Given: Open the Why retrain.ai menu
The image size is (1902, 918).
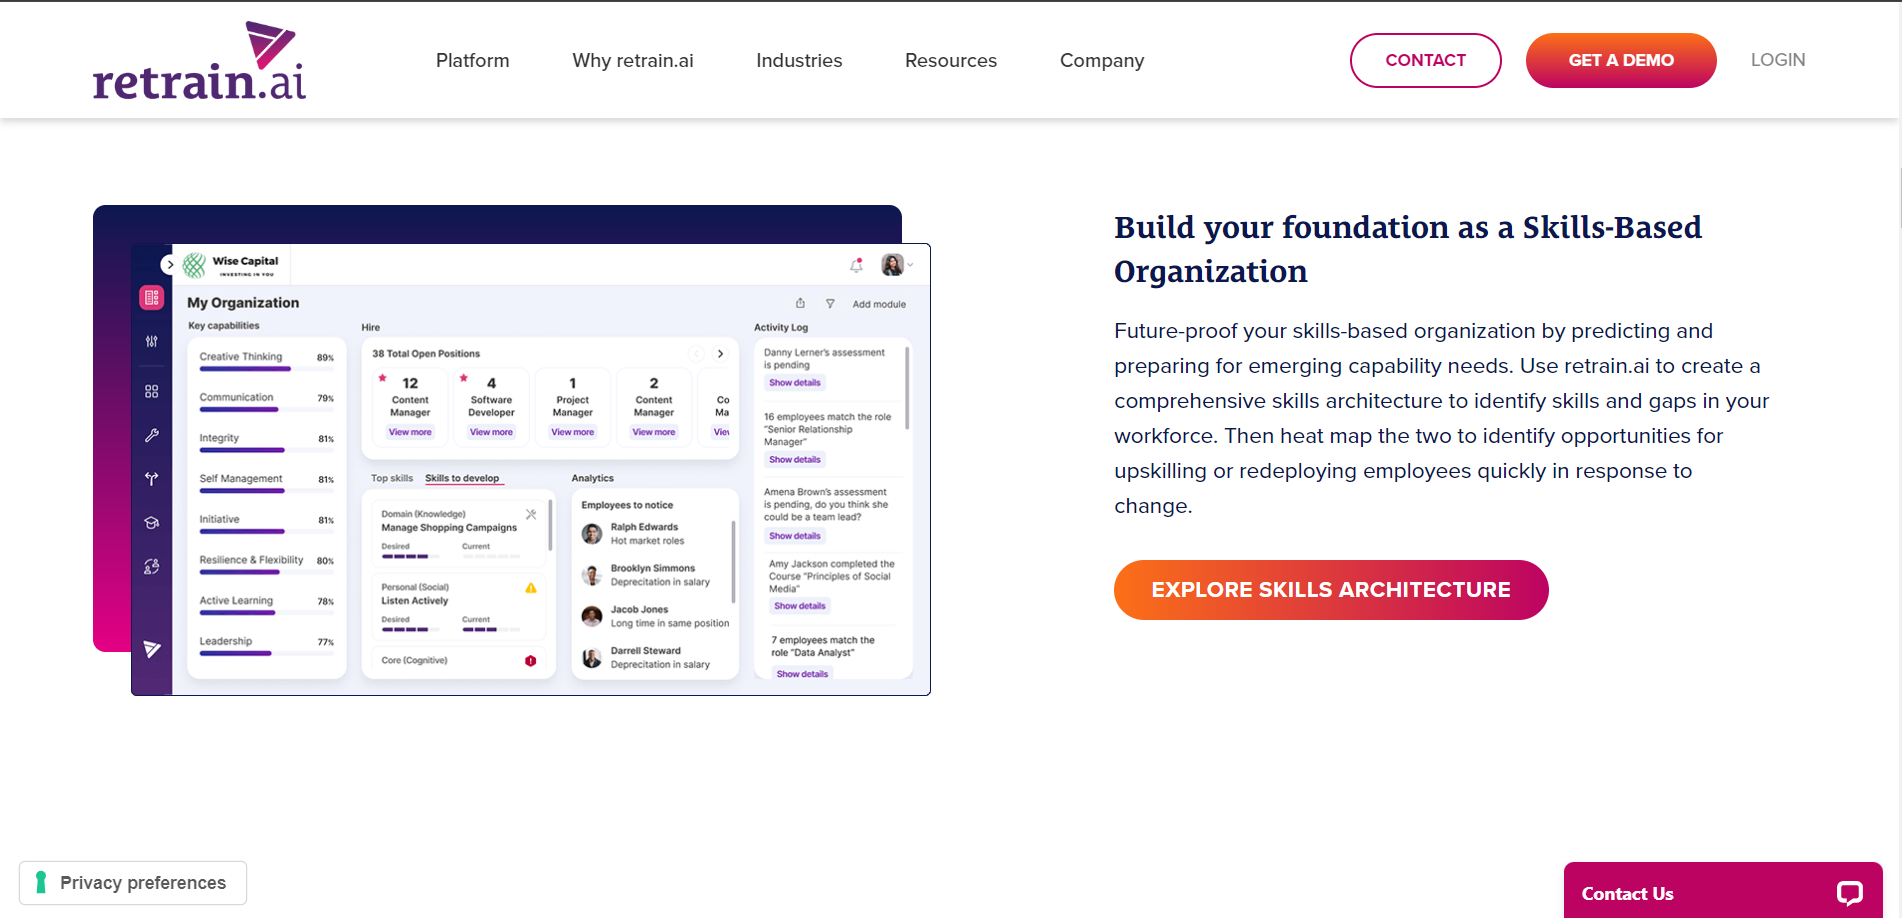Looking at the screenshot, I should (x=633, y=60).
